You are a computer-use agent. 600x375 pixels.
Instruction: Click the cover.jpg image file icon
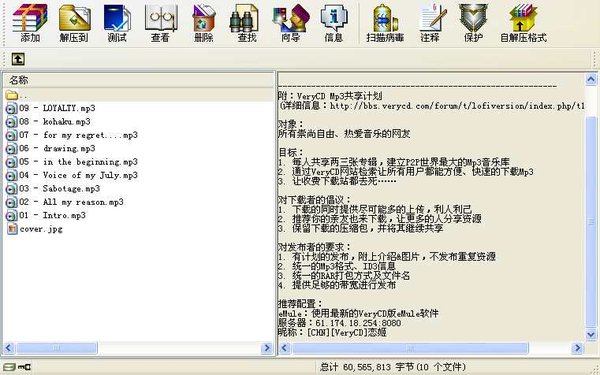click(x=12, y=229)
